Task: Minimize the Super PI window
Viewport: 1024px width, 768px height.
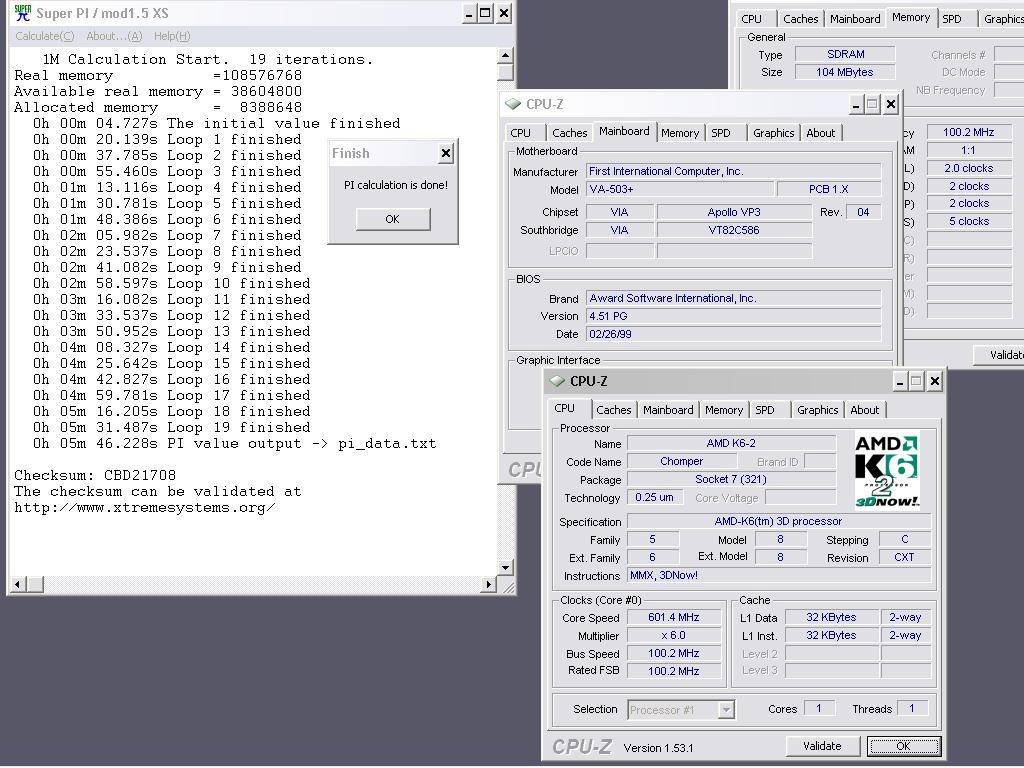Action: (469, 13)
